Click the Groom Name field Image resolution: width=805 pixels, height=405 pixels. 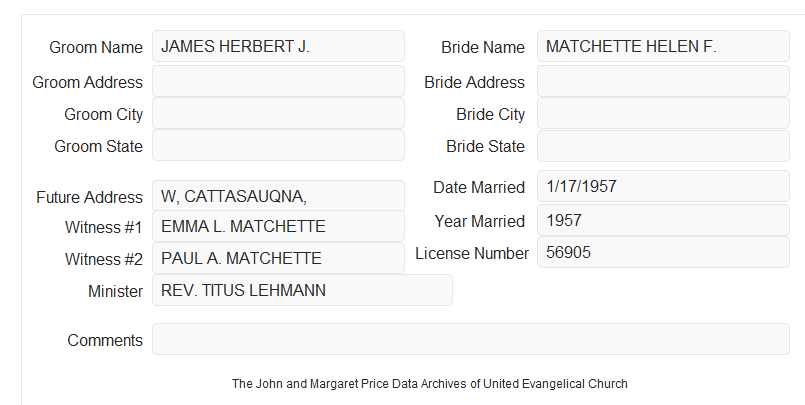[278, 46]
